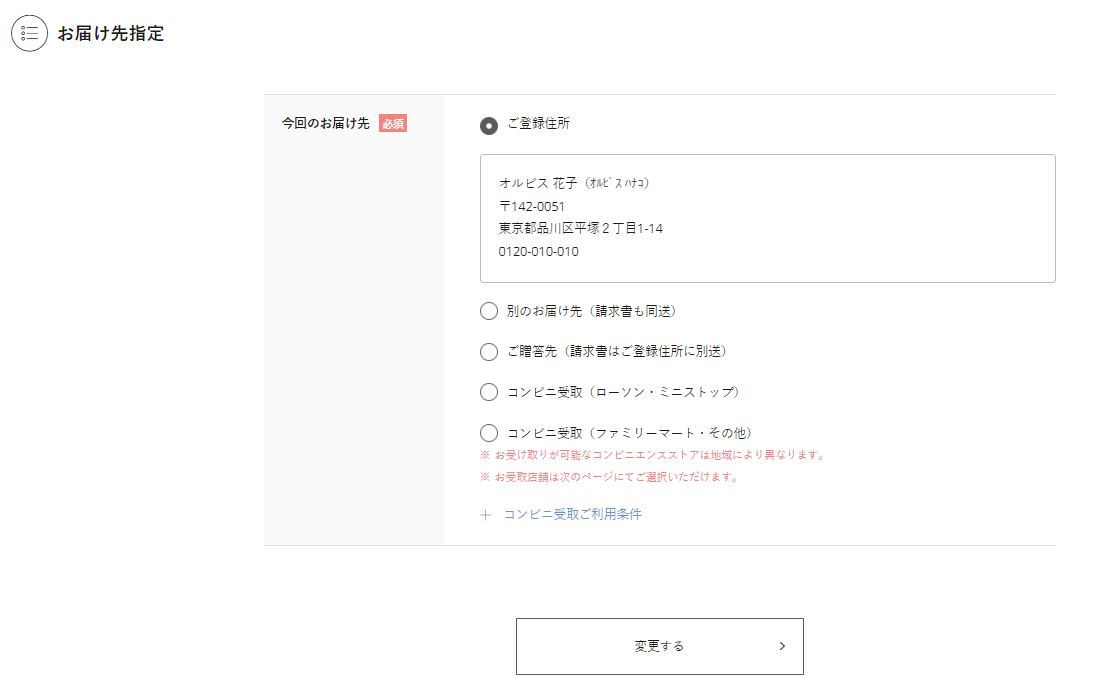
Task: Click the お届け先指定 page heading
Action: 111,34
